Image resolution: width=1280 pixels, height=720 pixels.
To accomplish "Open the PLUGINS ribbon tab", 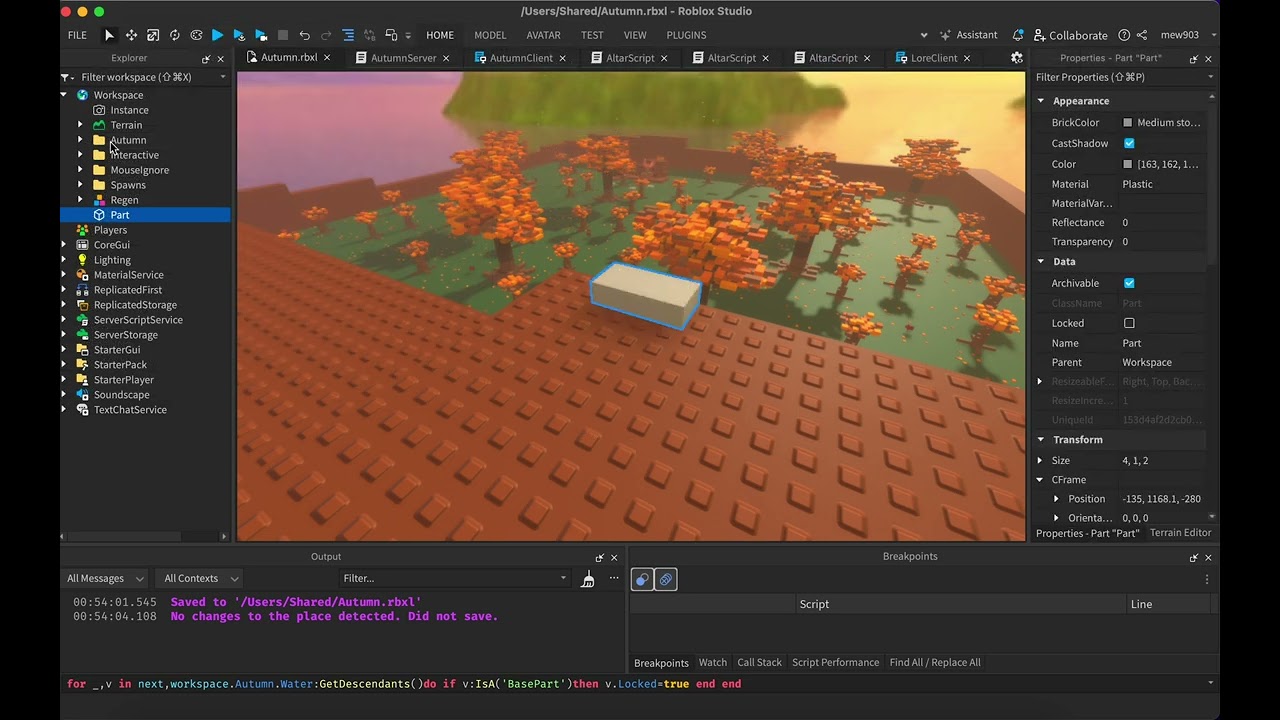I will 686,35.
